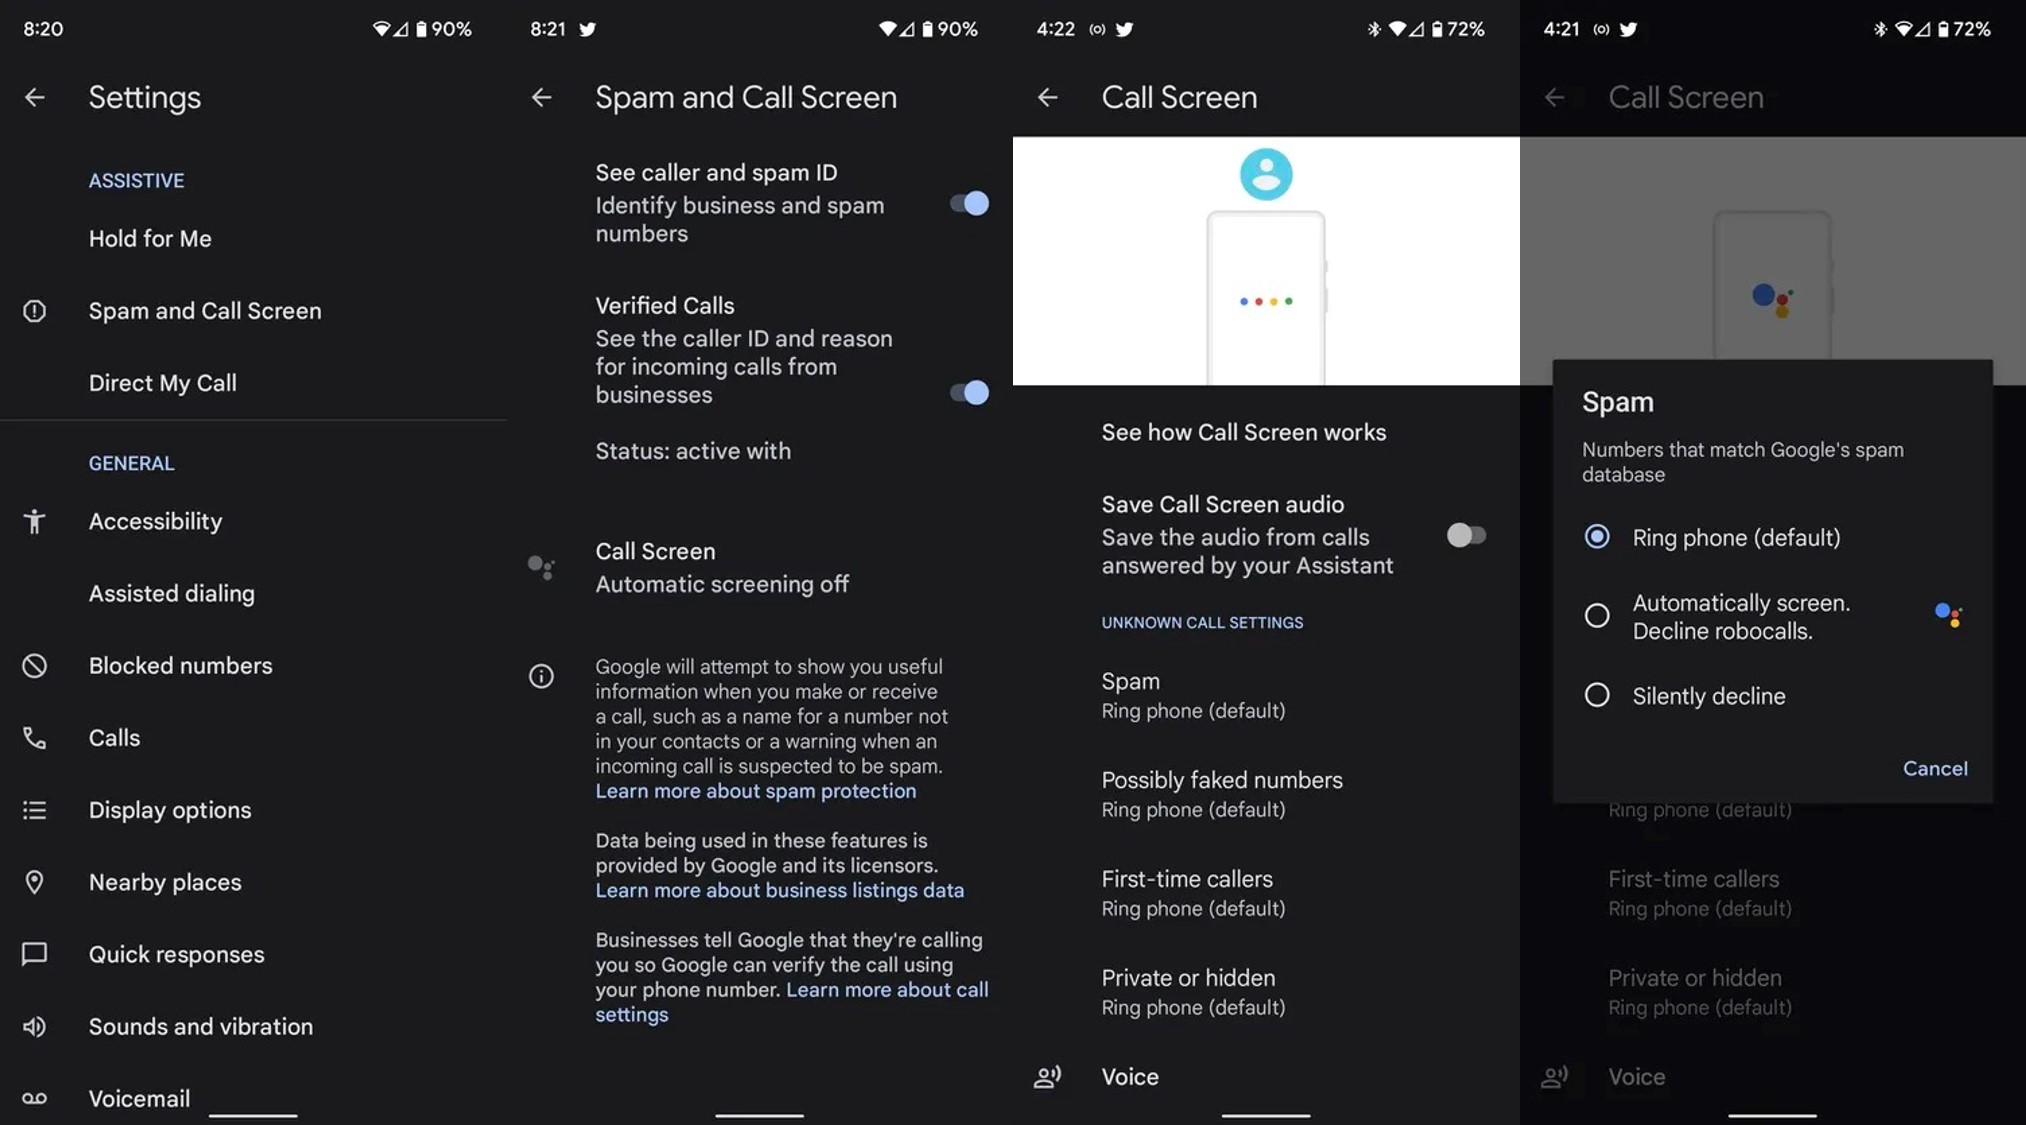Open the Hold for Me settings entry
This screenshot has height=1125, width=2026.
[x=150, y=238]
